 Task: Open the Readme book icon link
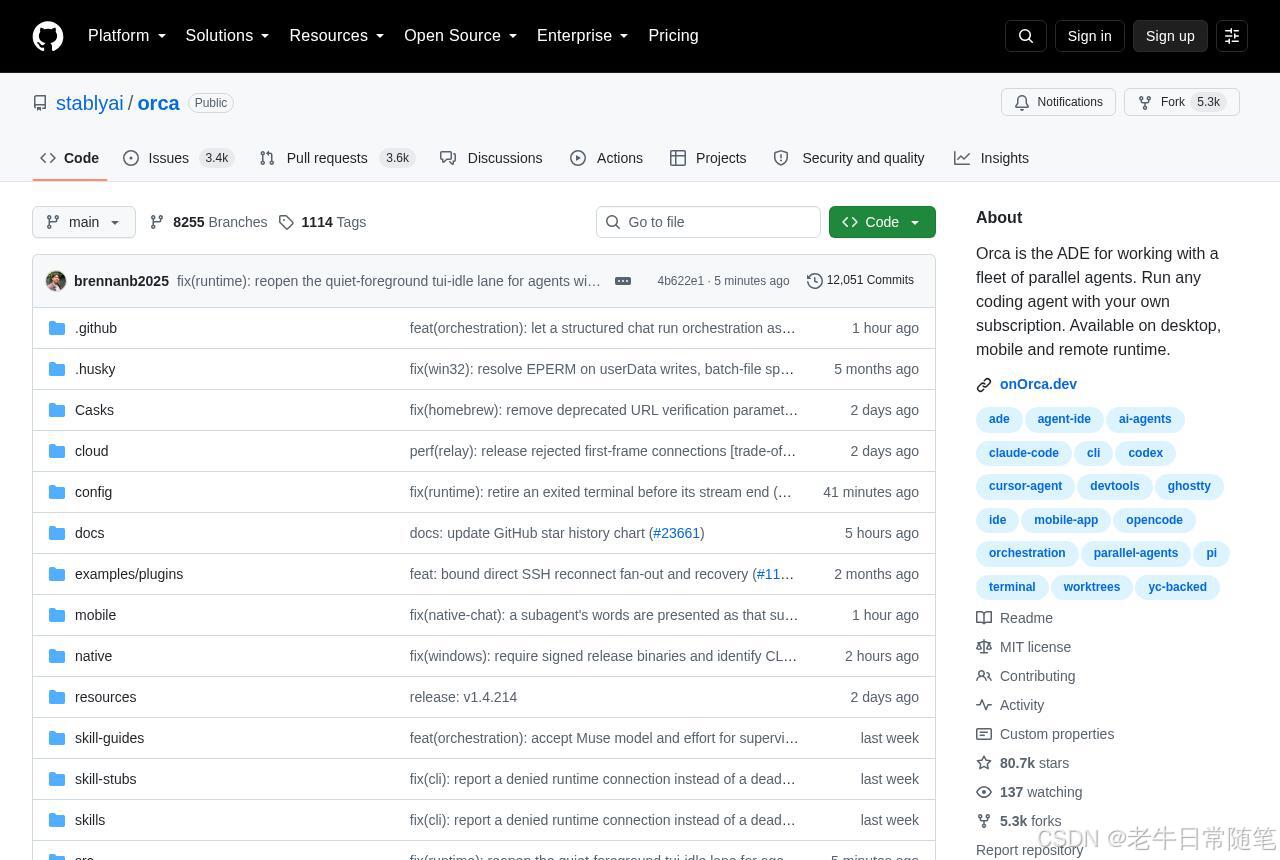tap(984, 618)
